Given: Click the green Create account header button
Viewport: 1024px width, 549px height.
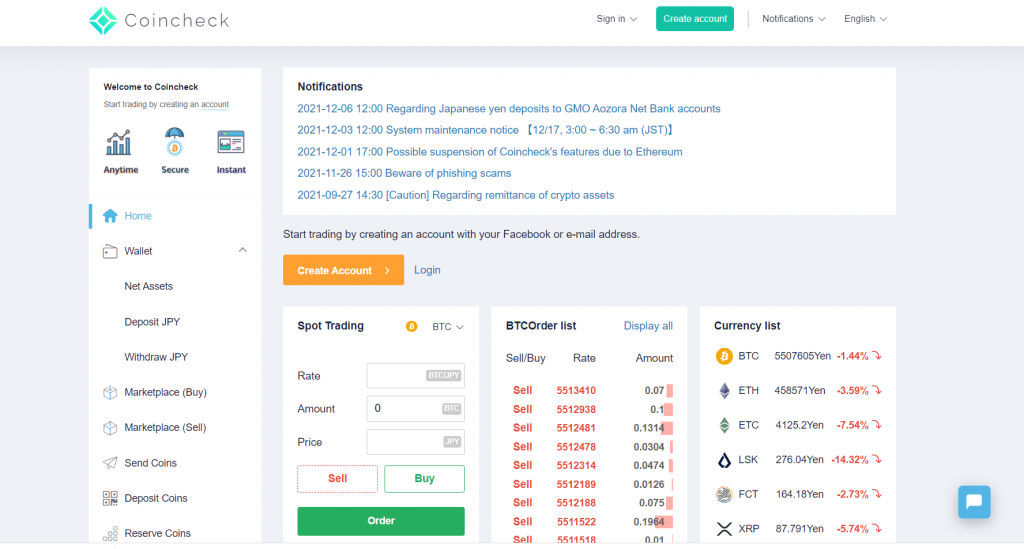Looking at the screenshot, I should click(695, 18).
